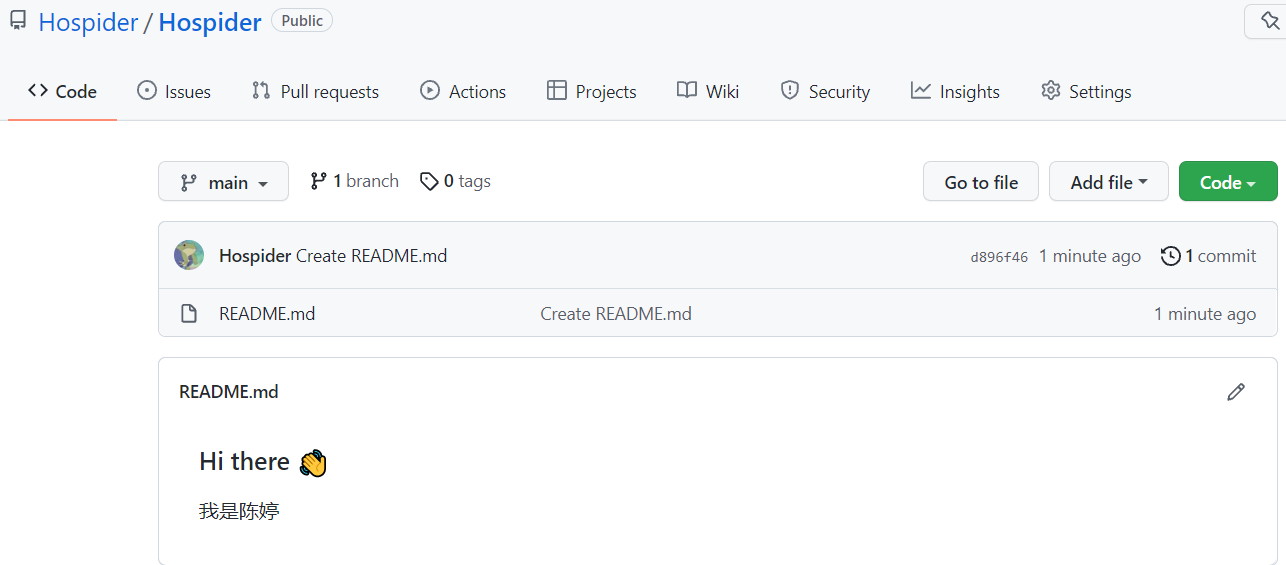Click the pin button at top right
The height and width of the screenshot is (565, 1286).
pos(1268,21)
